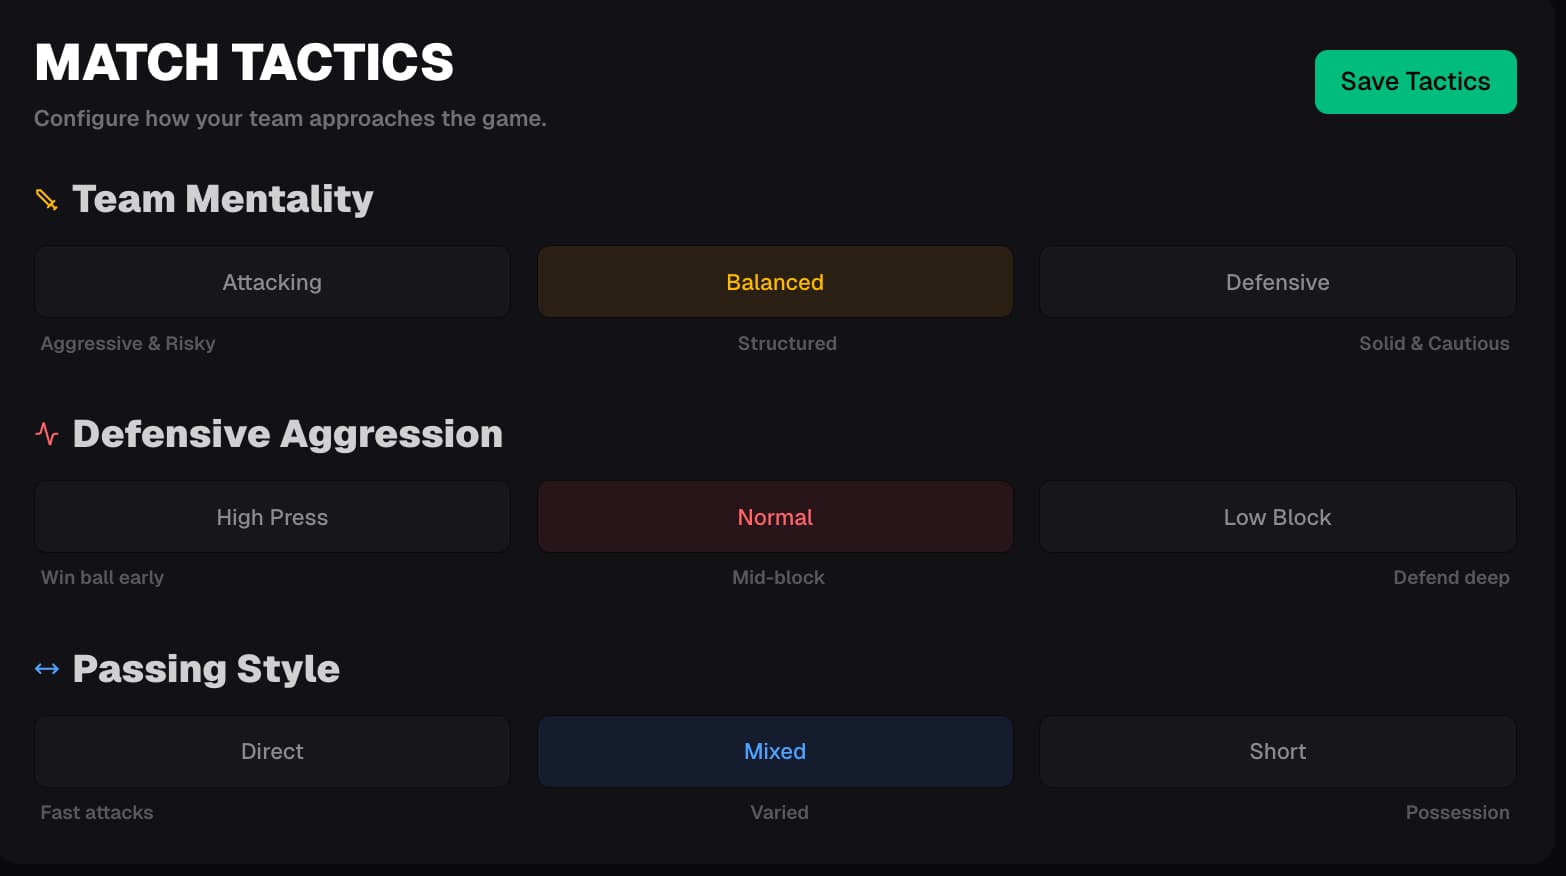Viewport: 1566px width, 876px height.
Task: Switch team mentality to Defensive
Action: point(1277,282)
